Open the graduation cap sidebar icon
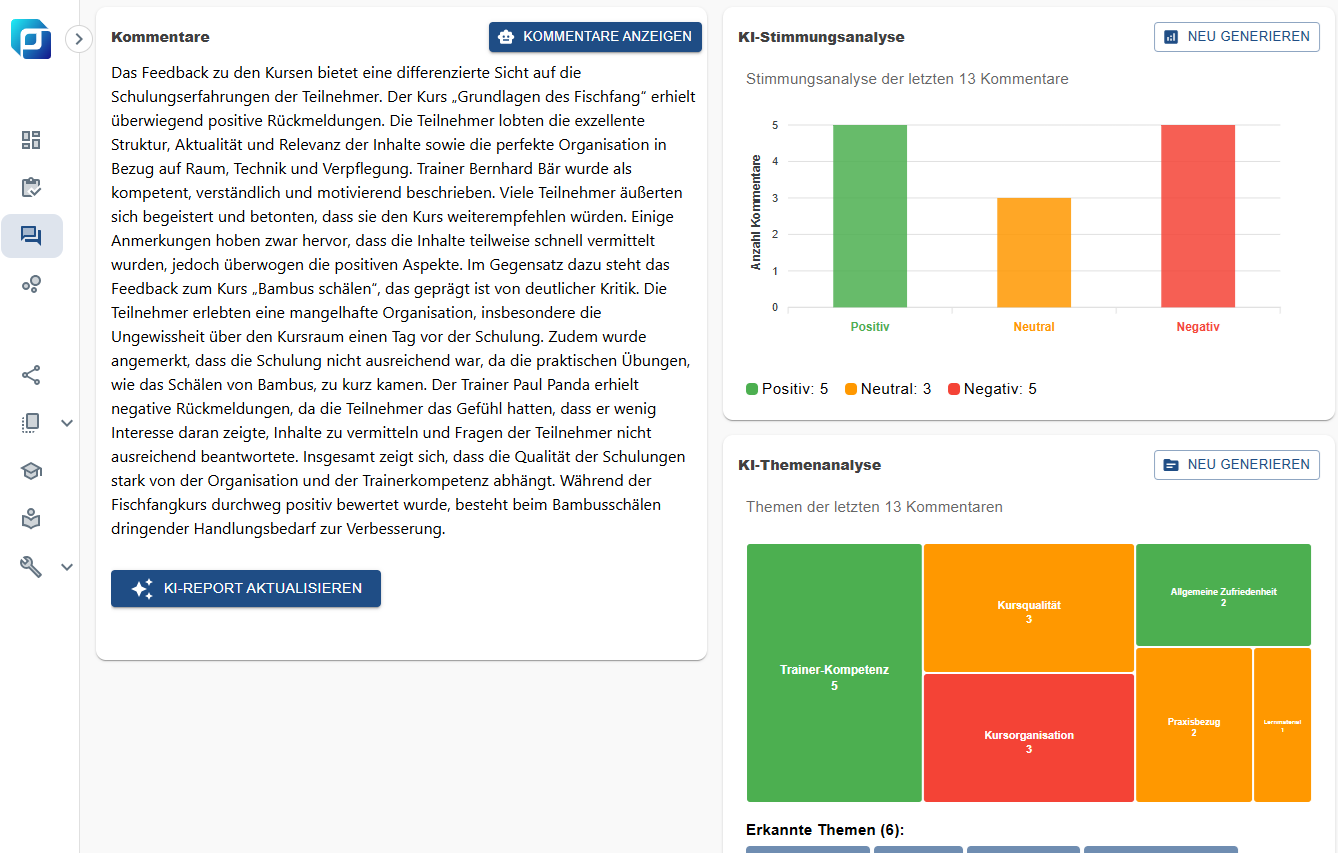Viewport: 1338px width, 853px height. tap(31, 471)
